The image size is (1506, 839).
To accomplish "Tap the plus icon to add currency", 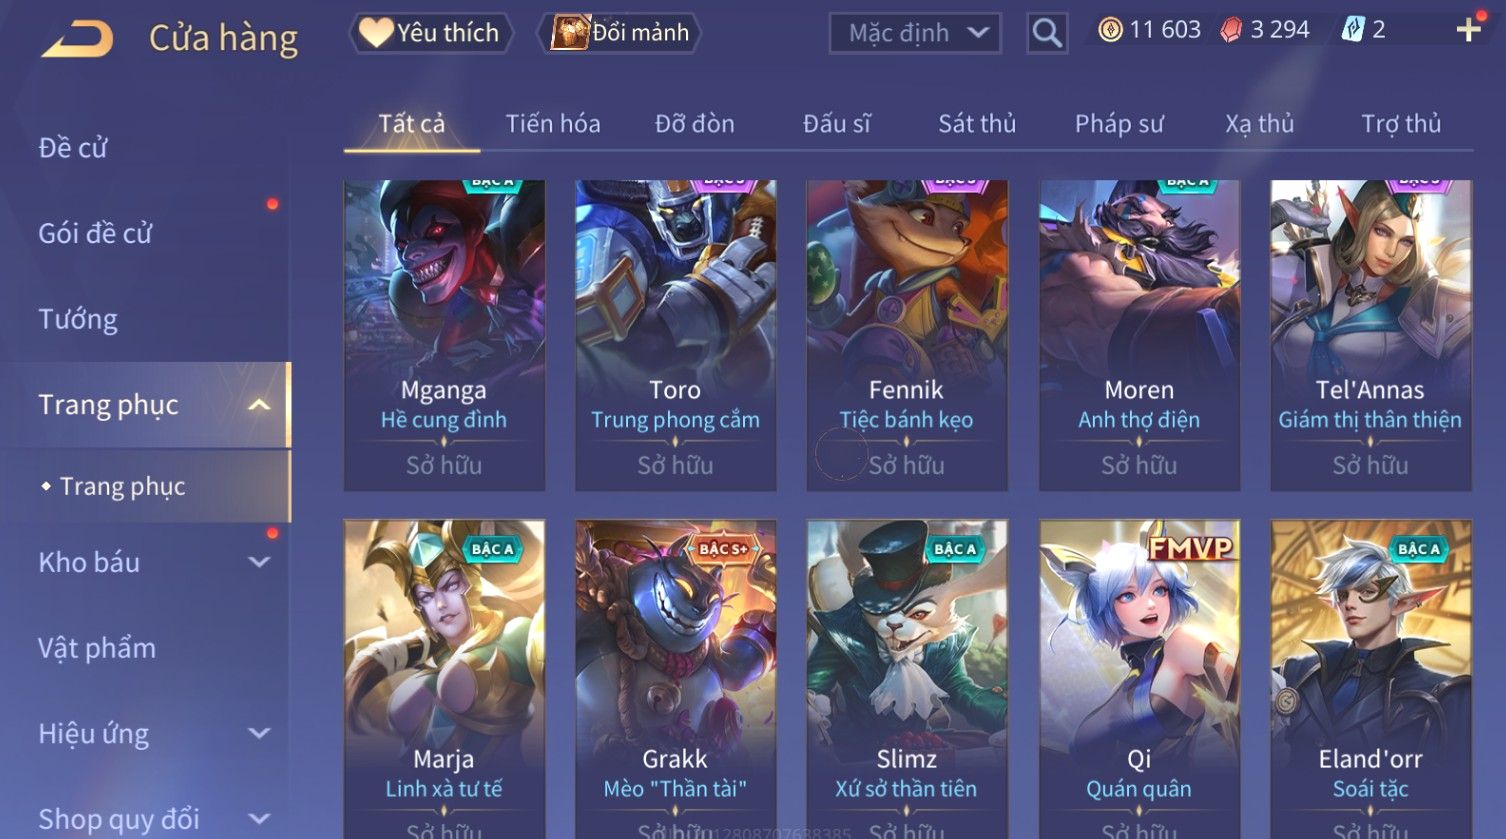I will click(1468, 31).
